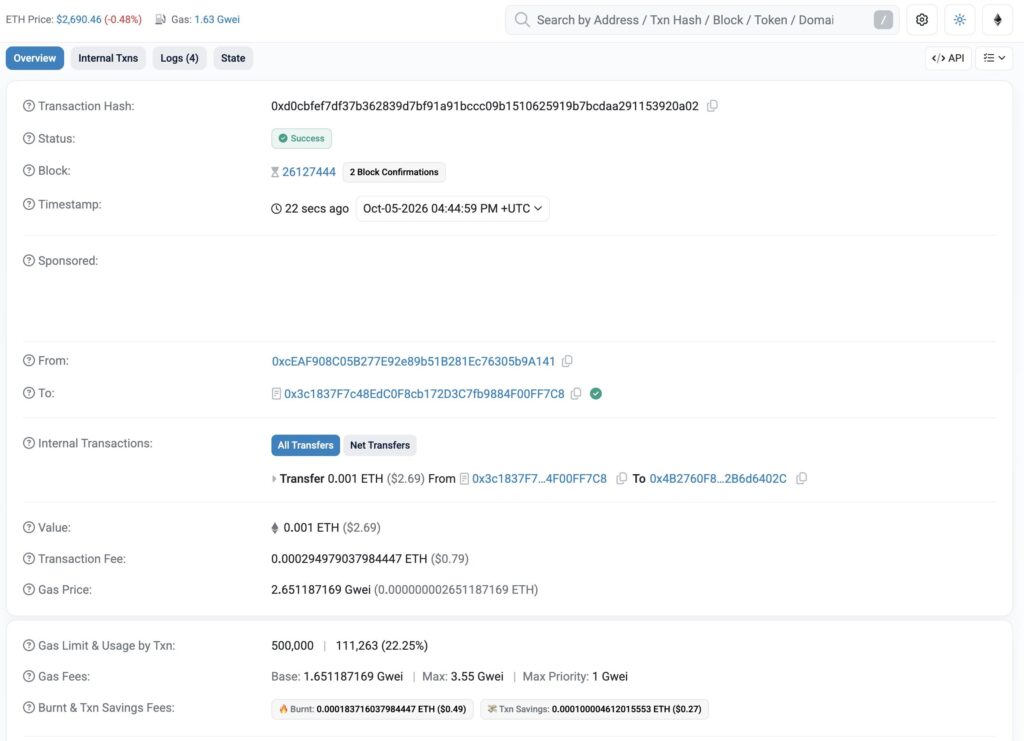Click the contract document icon before To address

[x=276, y=394]
